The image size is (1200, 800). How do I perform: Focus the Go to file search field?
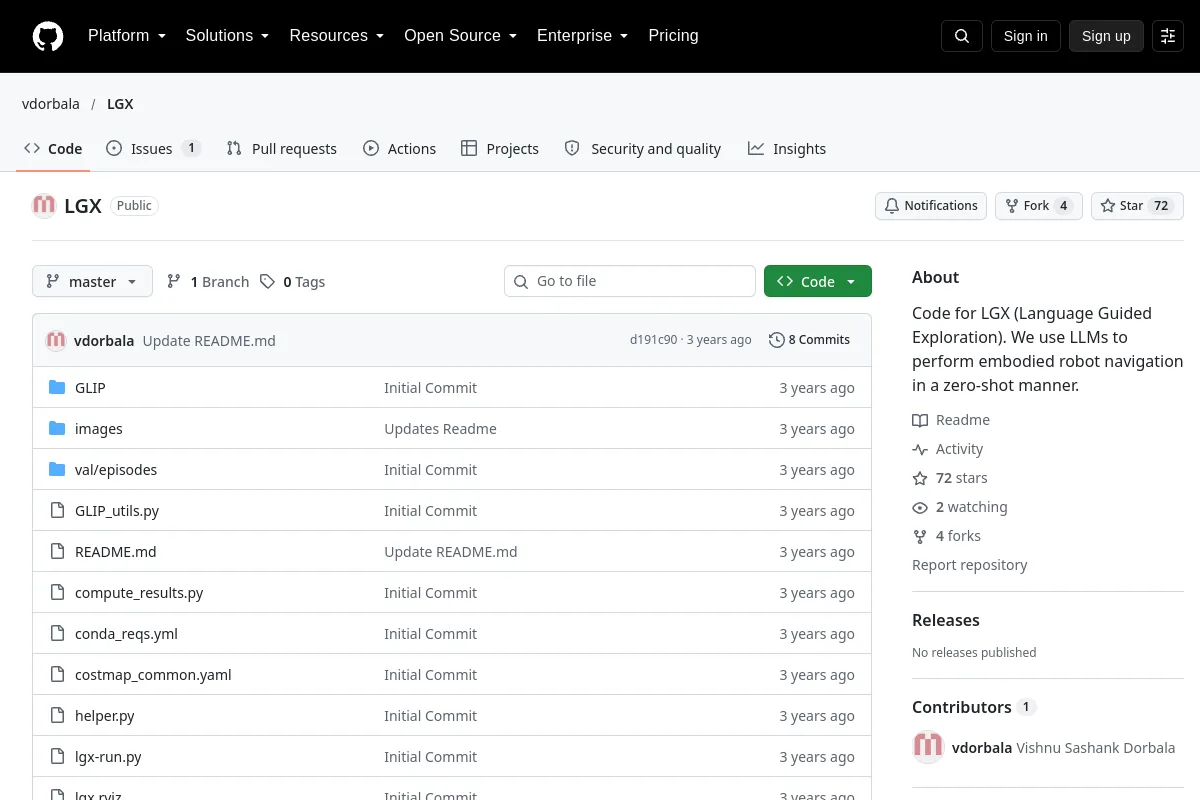point(630,281)
